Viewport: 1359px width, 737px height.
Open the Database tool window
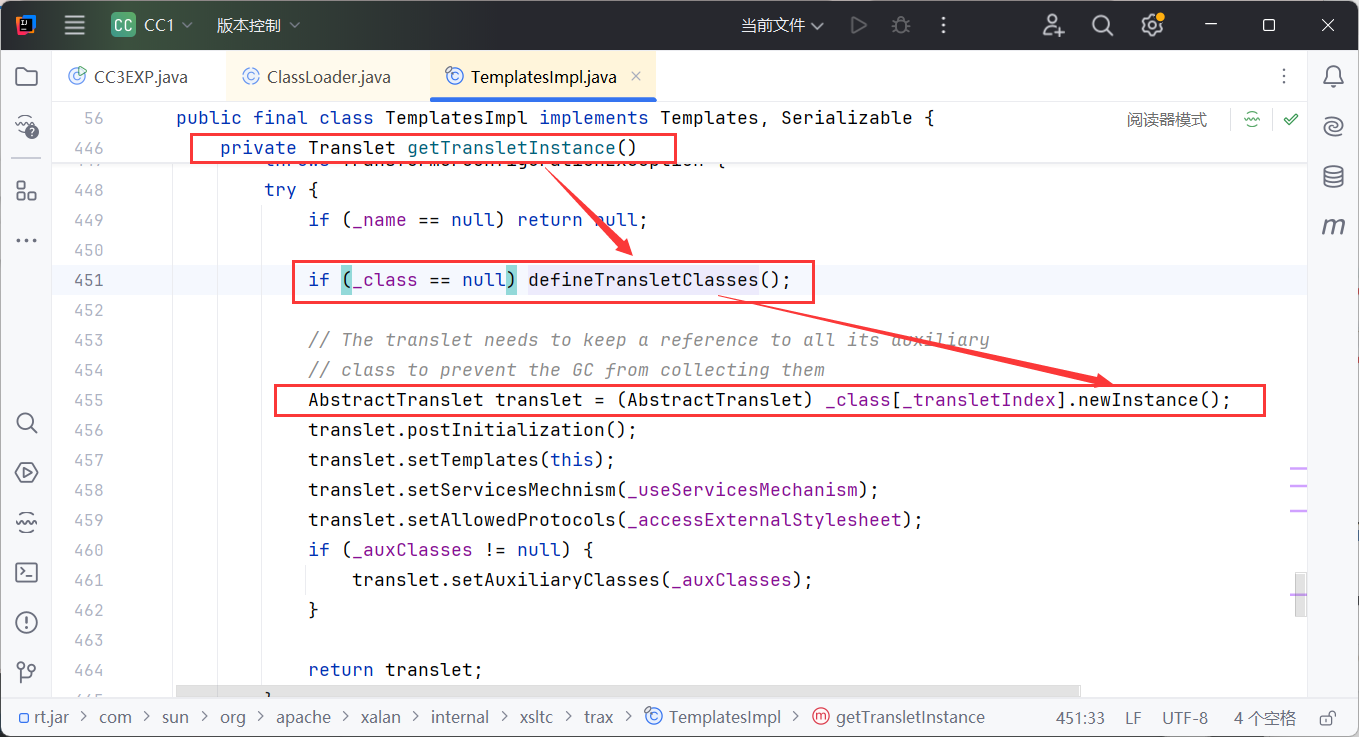pos(1333,177)
